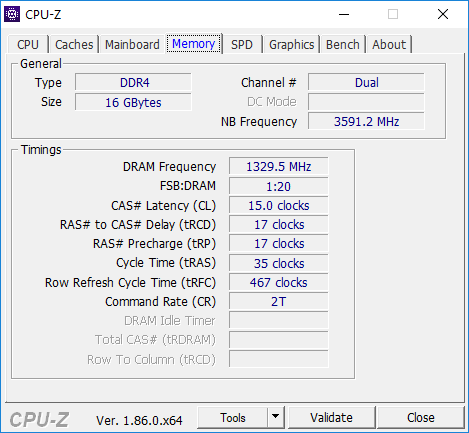
Task: Select NB Frequency value 3591.2 MHz
Action: [366, 121]
